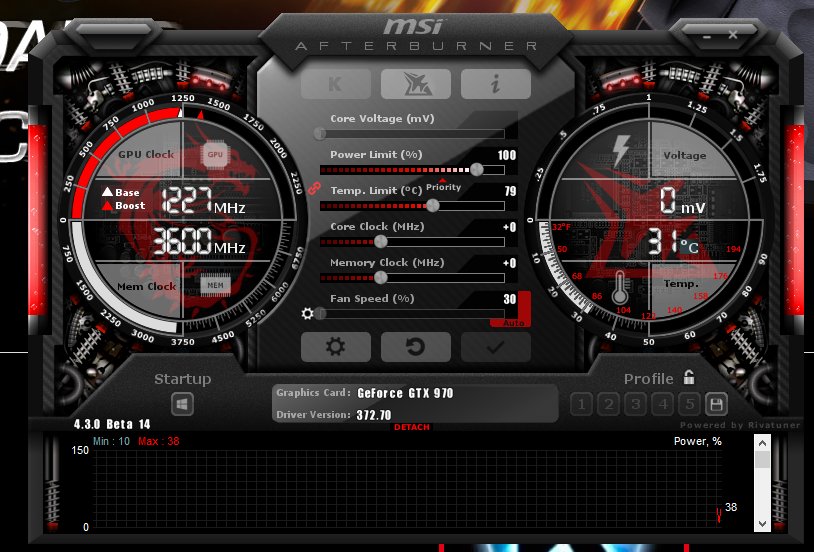
Task: Click the Fan Speed value 30
Action: [510, 299]
